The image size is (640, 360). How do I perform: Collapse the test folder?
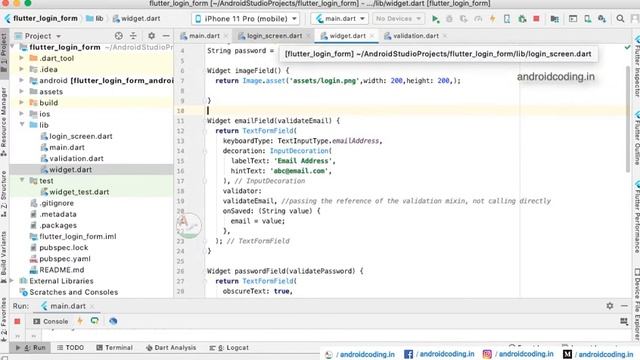click(22, 180)
